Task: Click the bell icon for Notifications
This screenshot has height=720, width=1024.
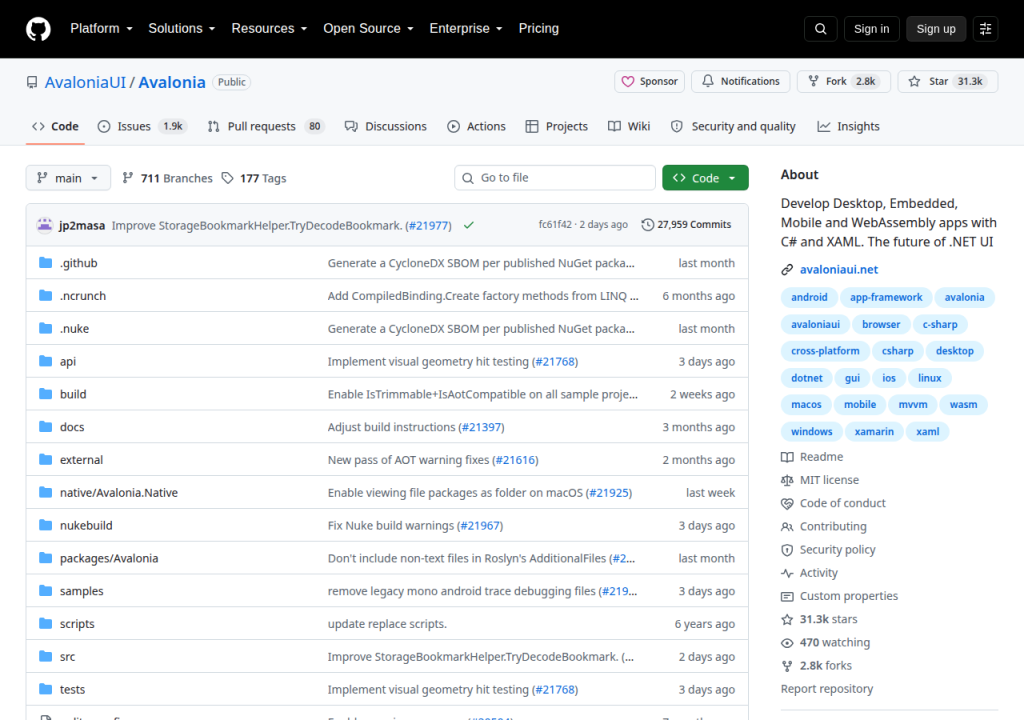Action: click(x=708, y=81)
